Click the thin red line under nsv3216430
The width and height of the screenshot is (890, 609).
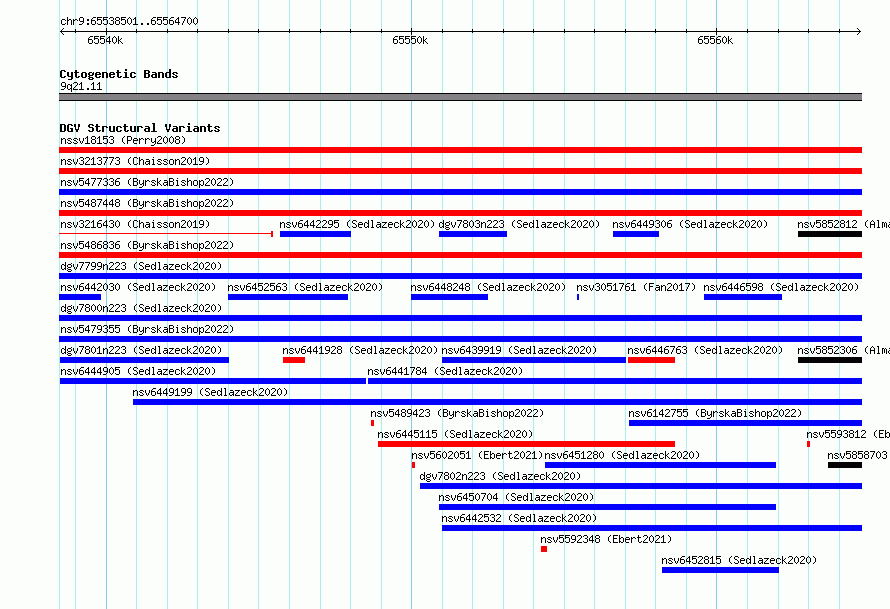[x=166, y=234]
